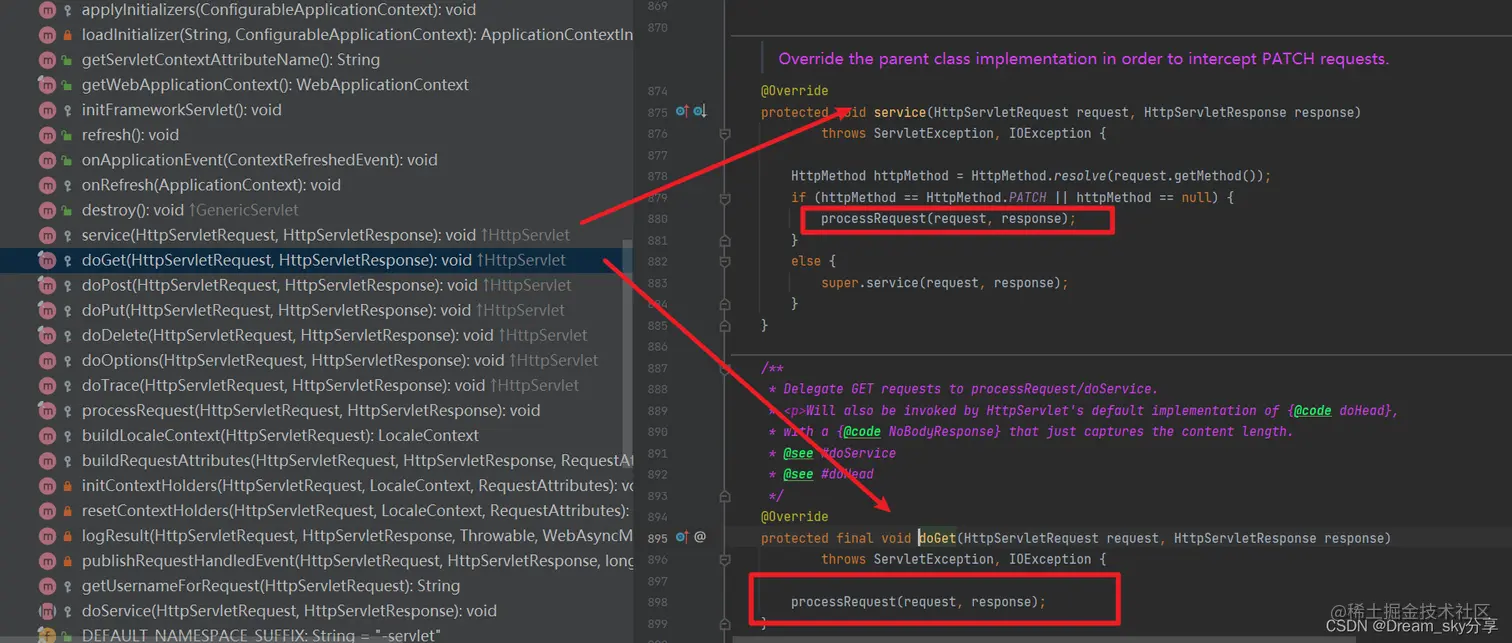Click the method icon beside the service row
The height and width of the screenshot is (643, 1512).
[46, 235]
